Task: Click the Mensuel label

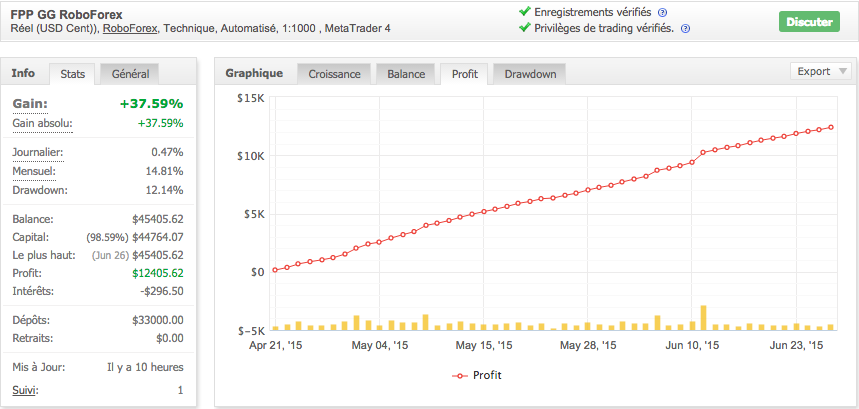Action: pos(34,171)
